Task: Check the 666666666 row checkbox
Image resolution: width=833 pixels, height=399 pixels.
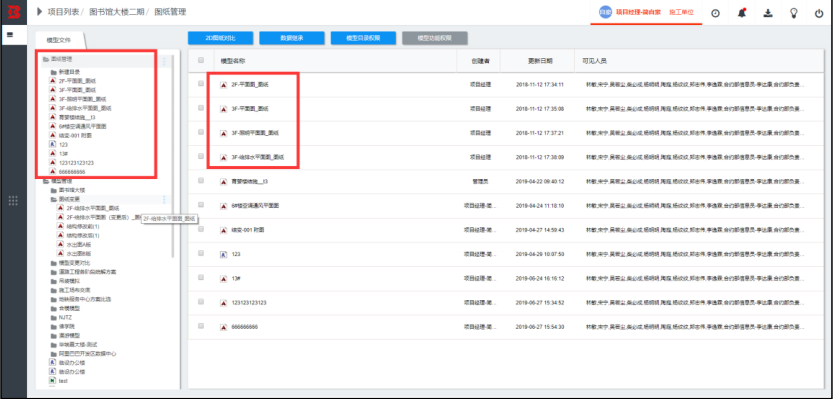Action: (201, 326)
